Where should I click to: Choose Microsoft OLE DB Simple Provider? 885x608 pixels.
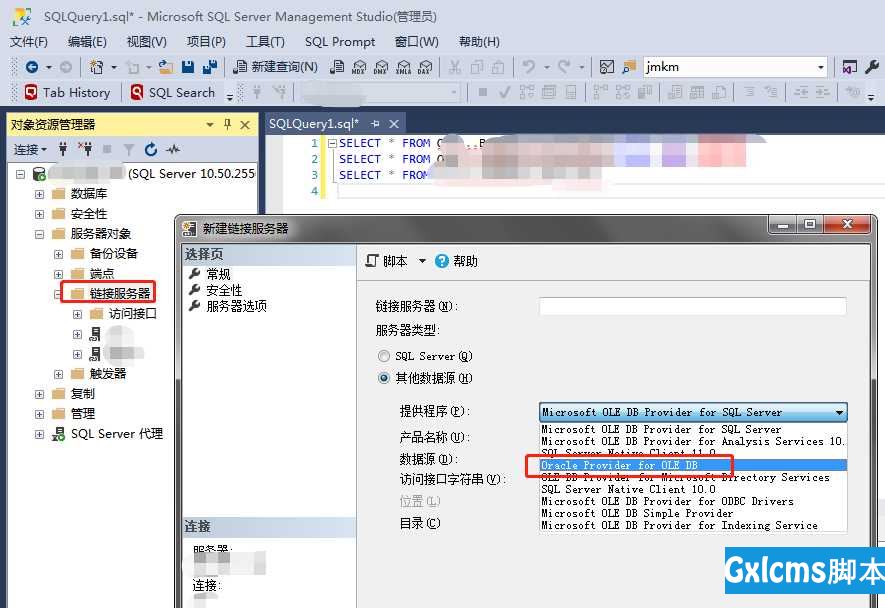click(x=693, y=513)
